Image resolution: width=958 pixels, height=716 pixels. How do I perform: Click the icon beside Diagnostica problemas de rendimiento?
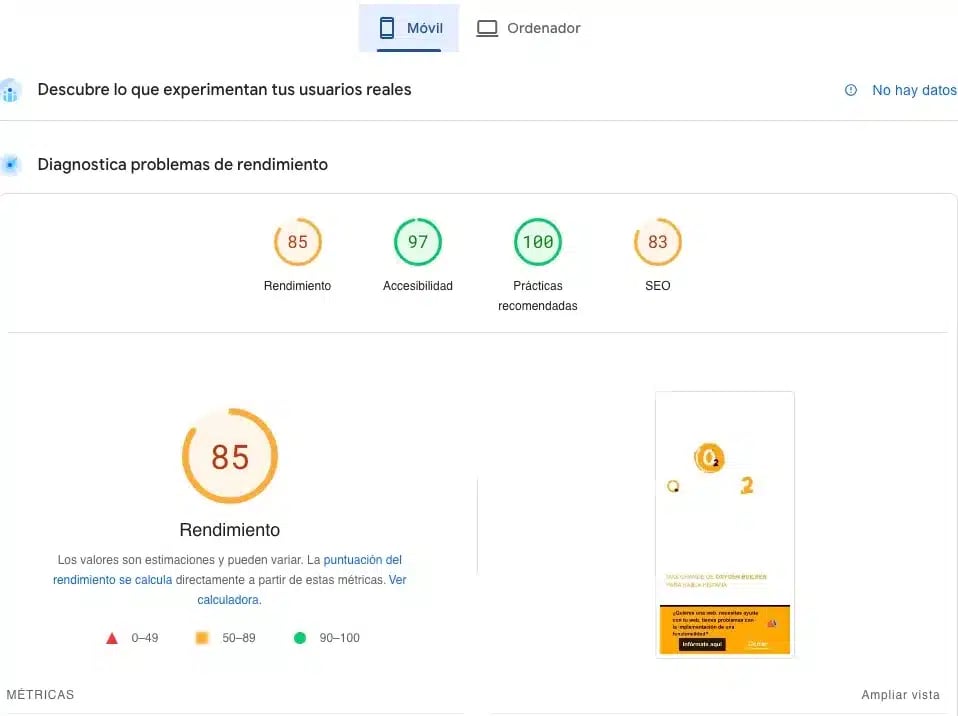(11, 164)
